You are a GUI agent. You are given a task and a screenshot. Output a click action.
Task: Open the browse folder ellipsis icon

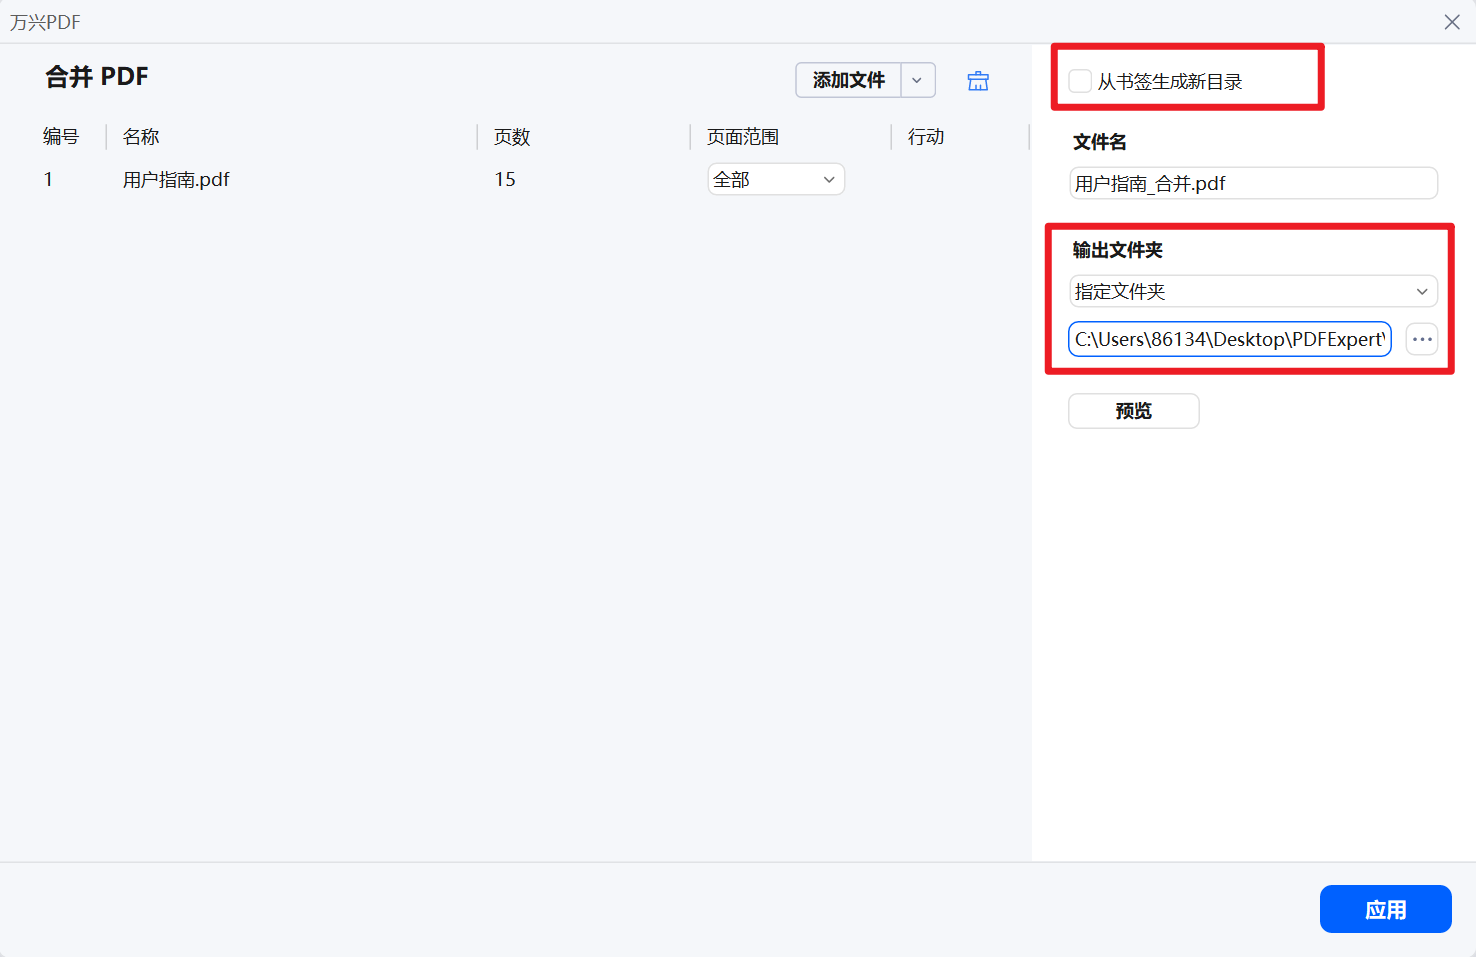click(1421, 339)
